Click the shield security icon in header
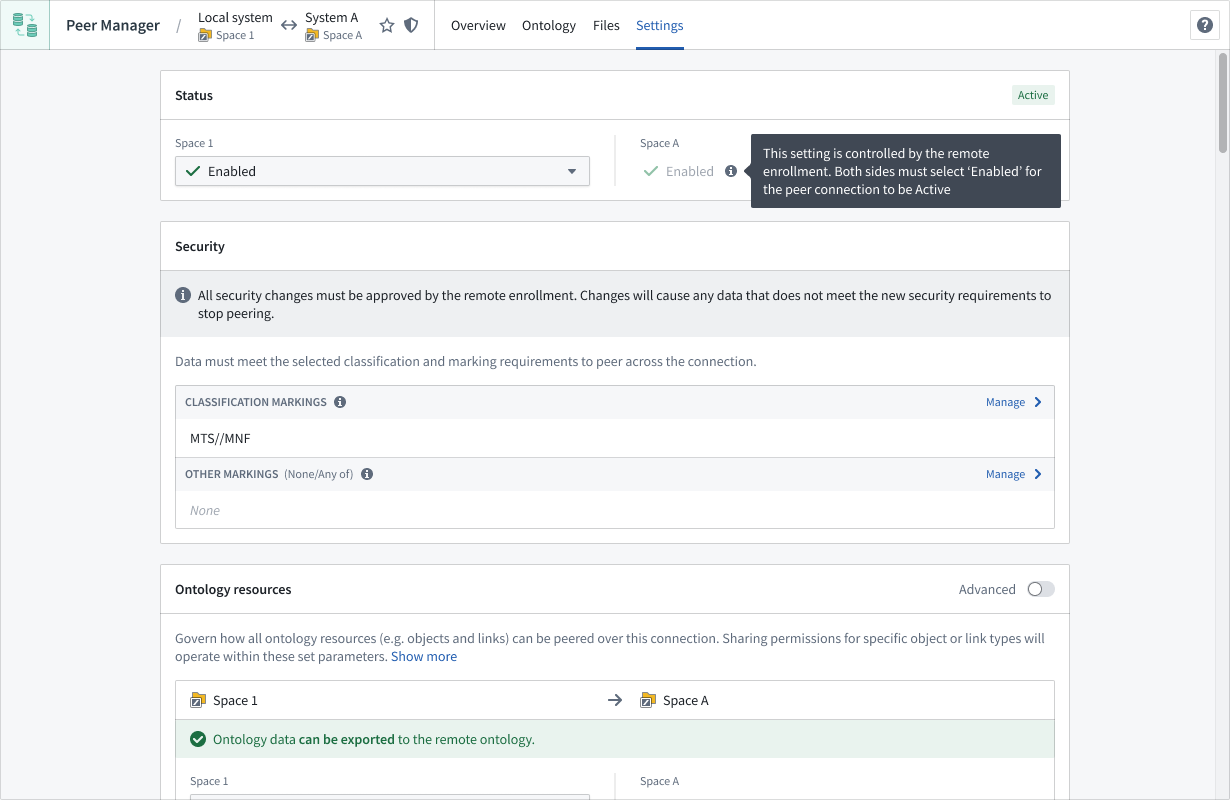1230x800 pixels. pos(411,26)
